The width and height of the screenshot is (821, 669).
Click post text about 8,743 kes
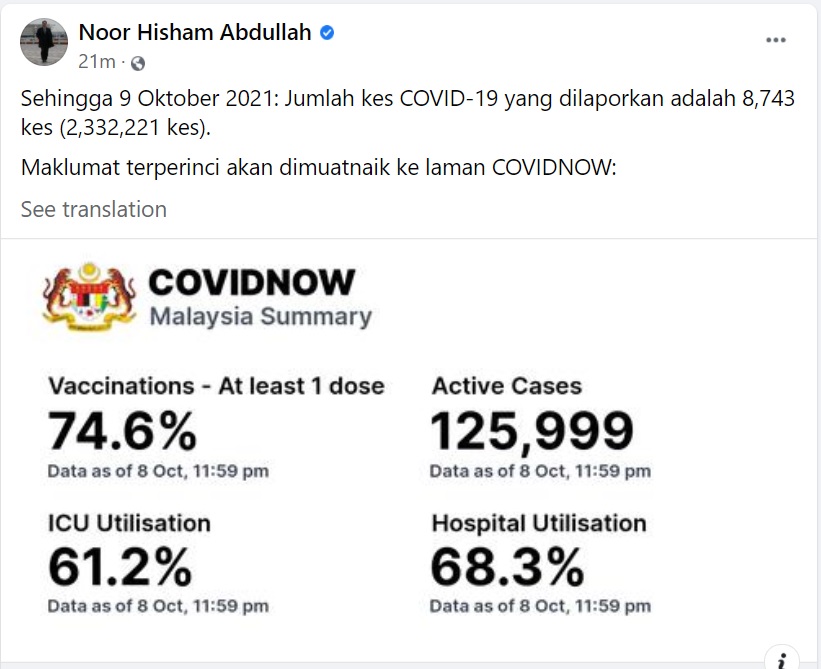[x=408, y=113]
